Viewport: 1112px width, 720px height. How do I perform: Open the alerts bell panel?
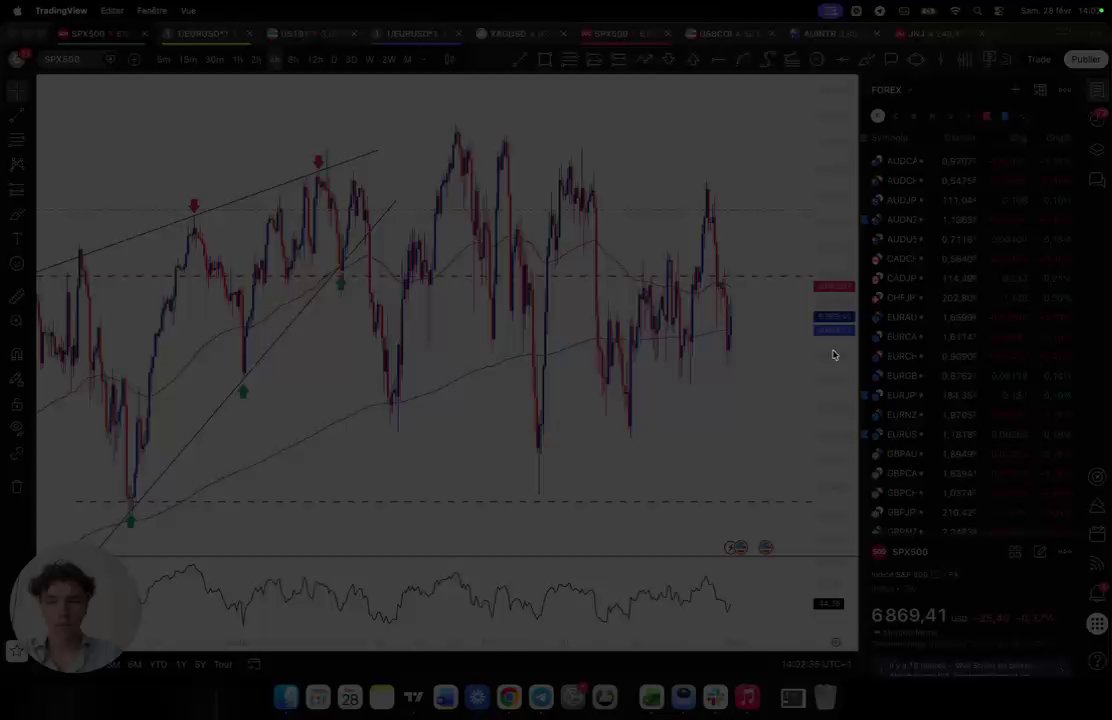click(x=1097, y=593)
